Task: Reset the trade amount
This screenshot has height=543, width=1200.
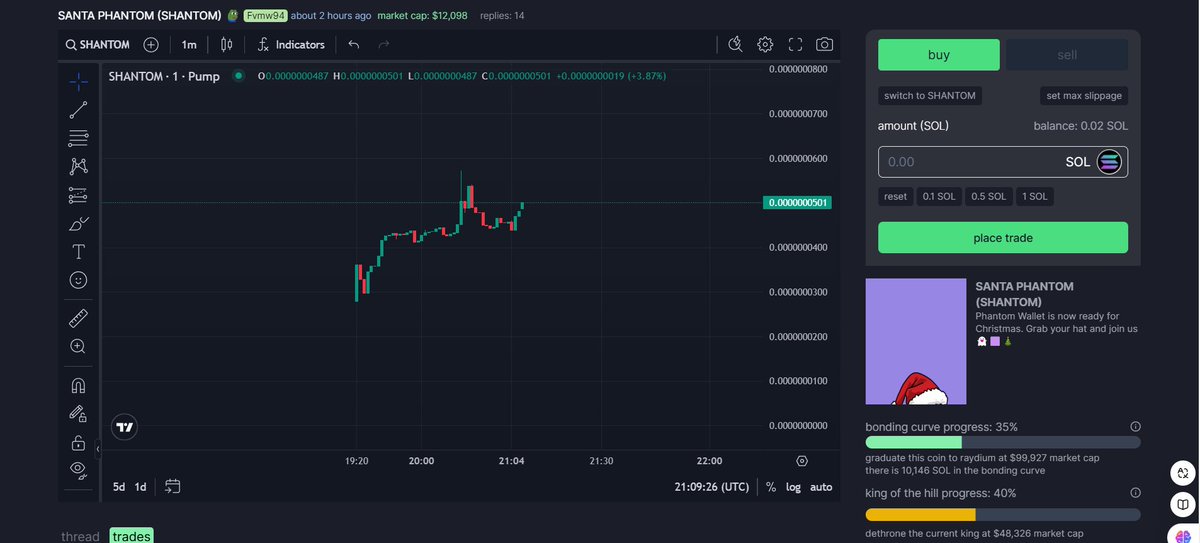Action: 896,197
